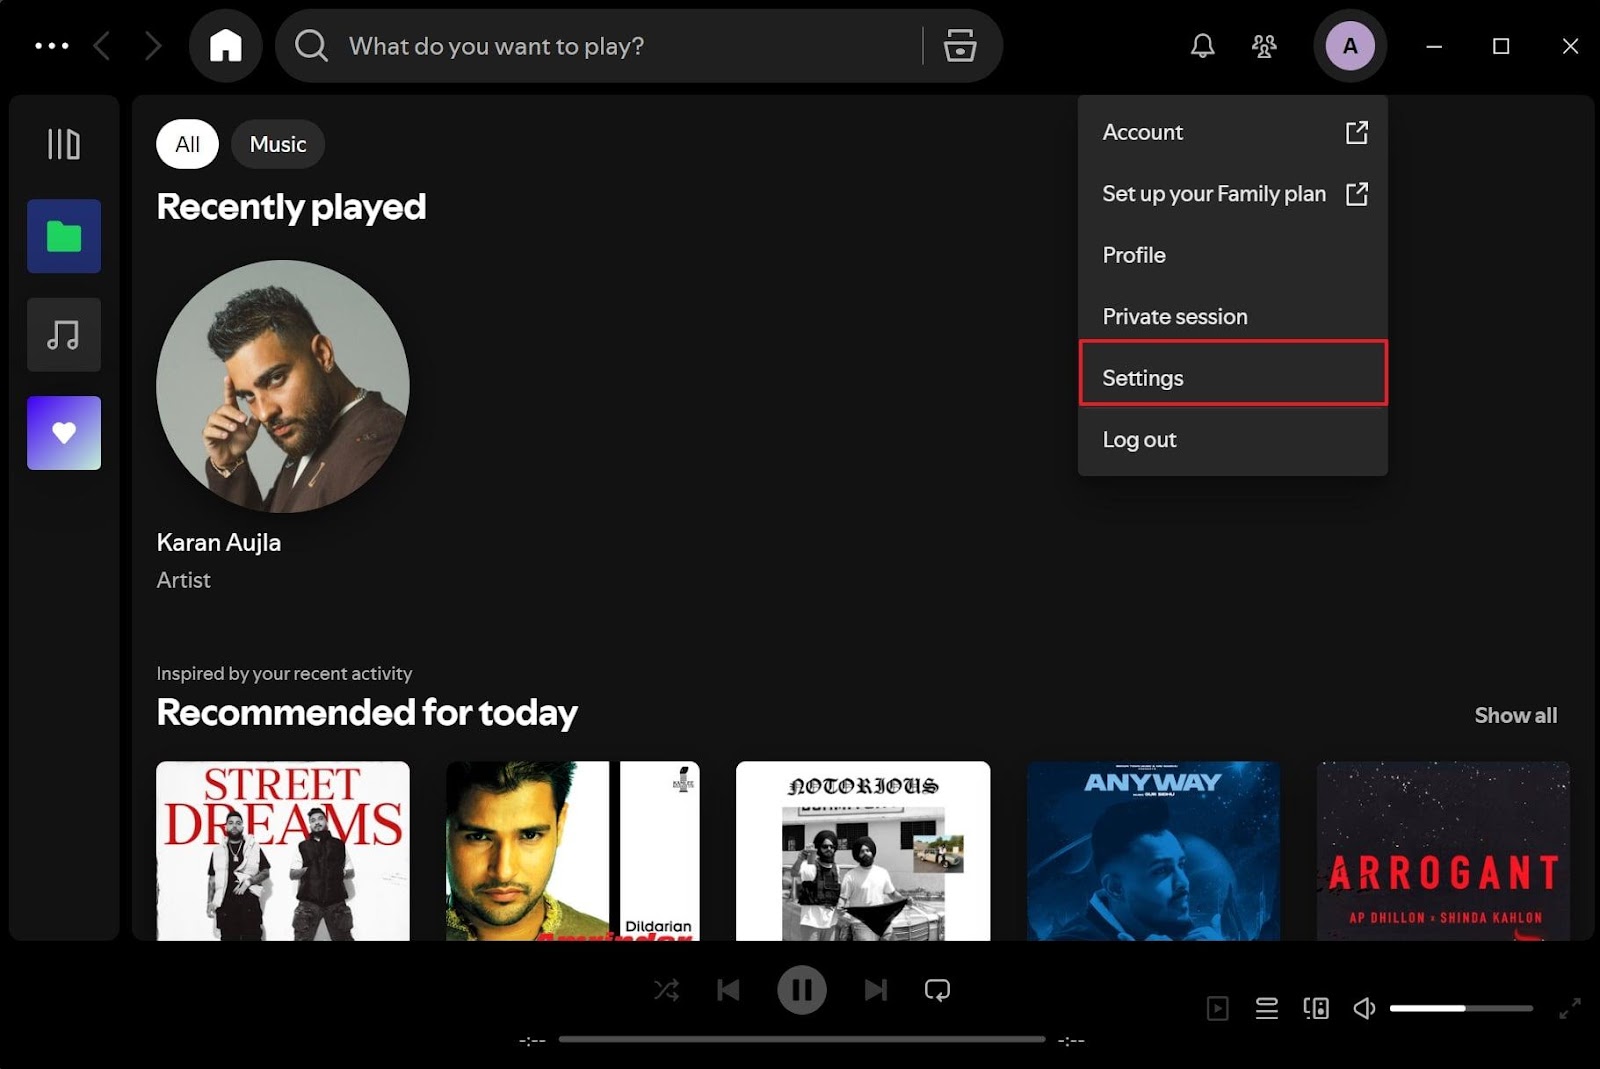Open the music note playlist in sidebar
This screenshot has height=1069, width=1600.
coord(64,335)
